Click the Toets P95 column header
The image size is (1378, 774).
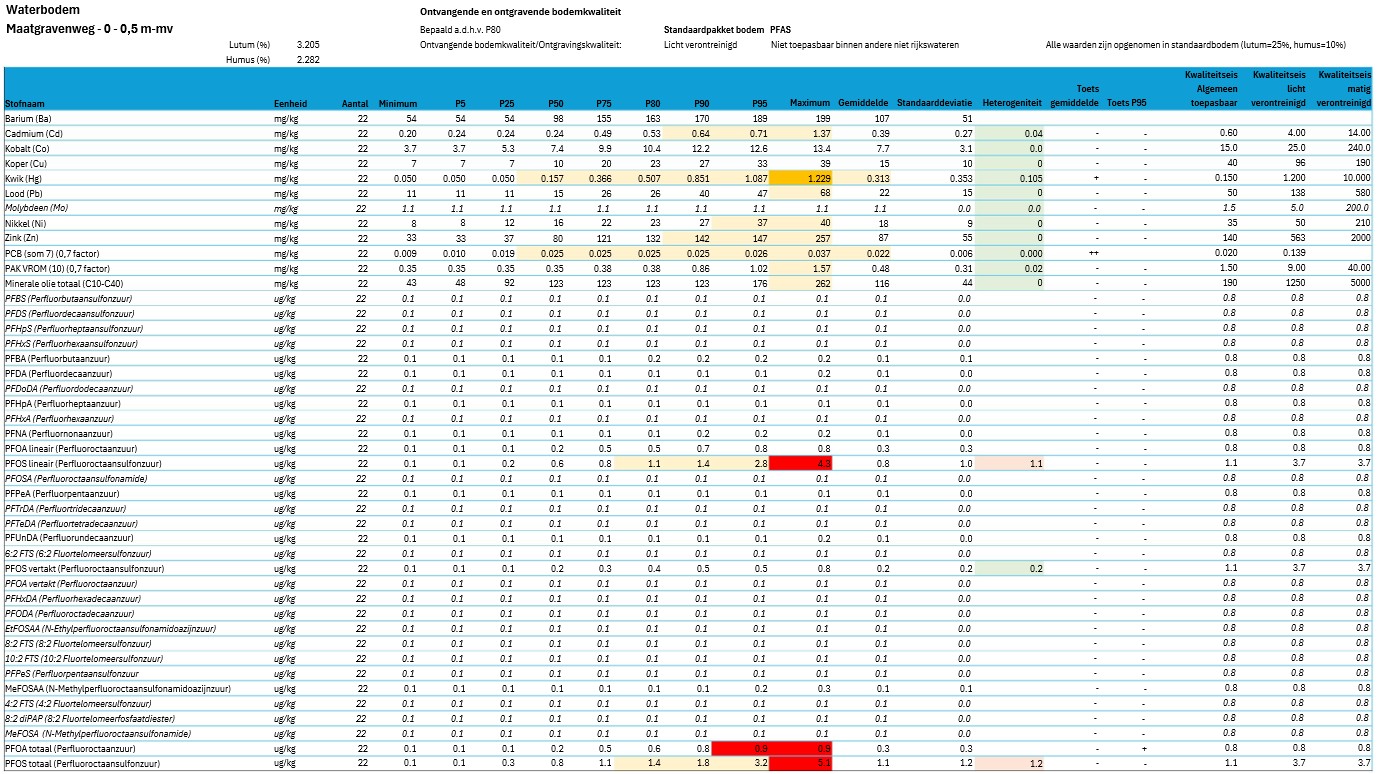point(1127,103)
